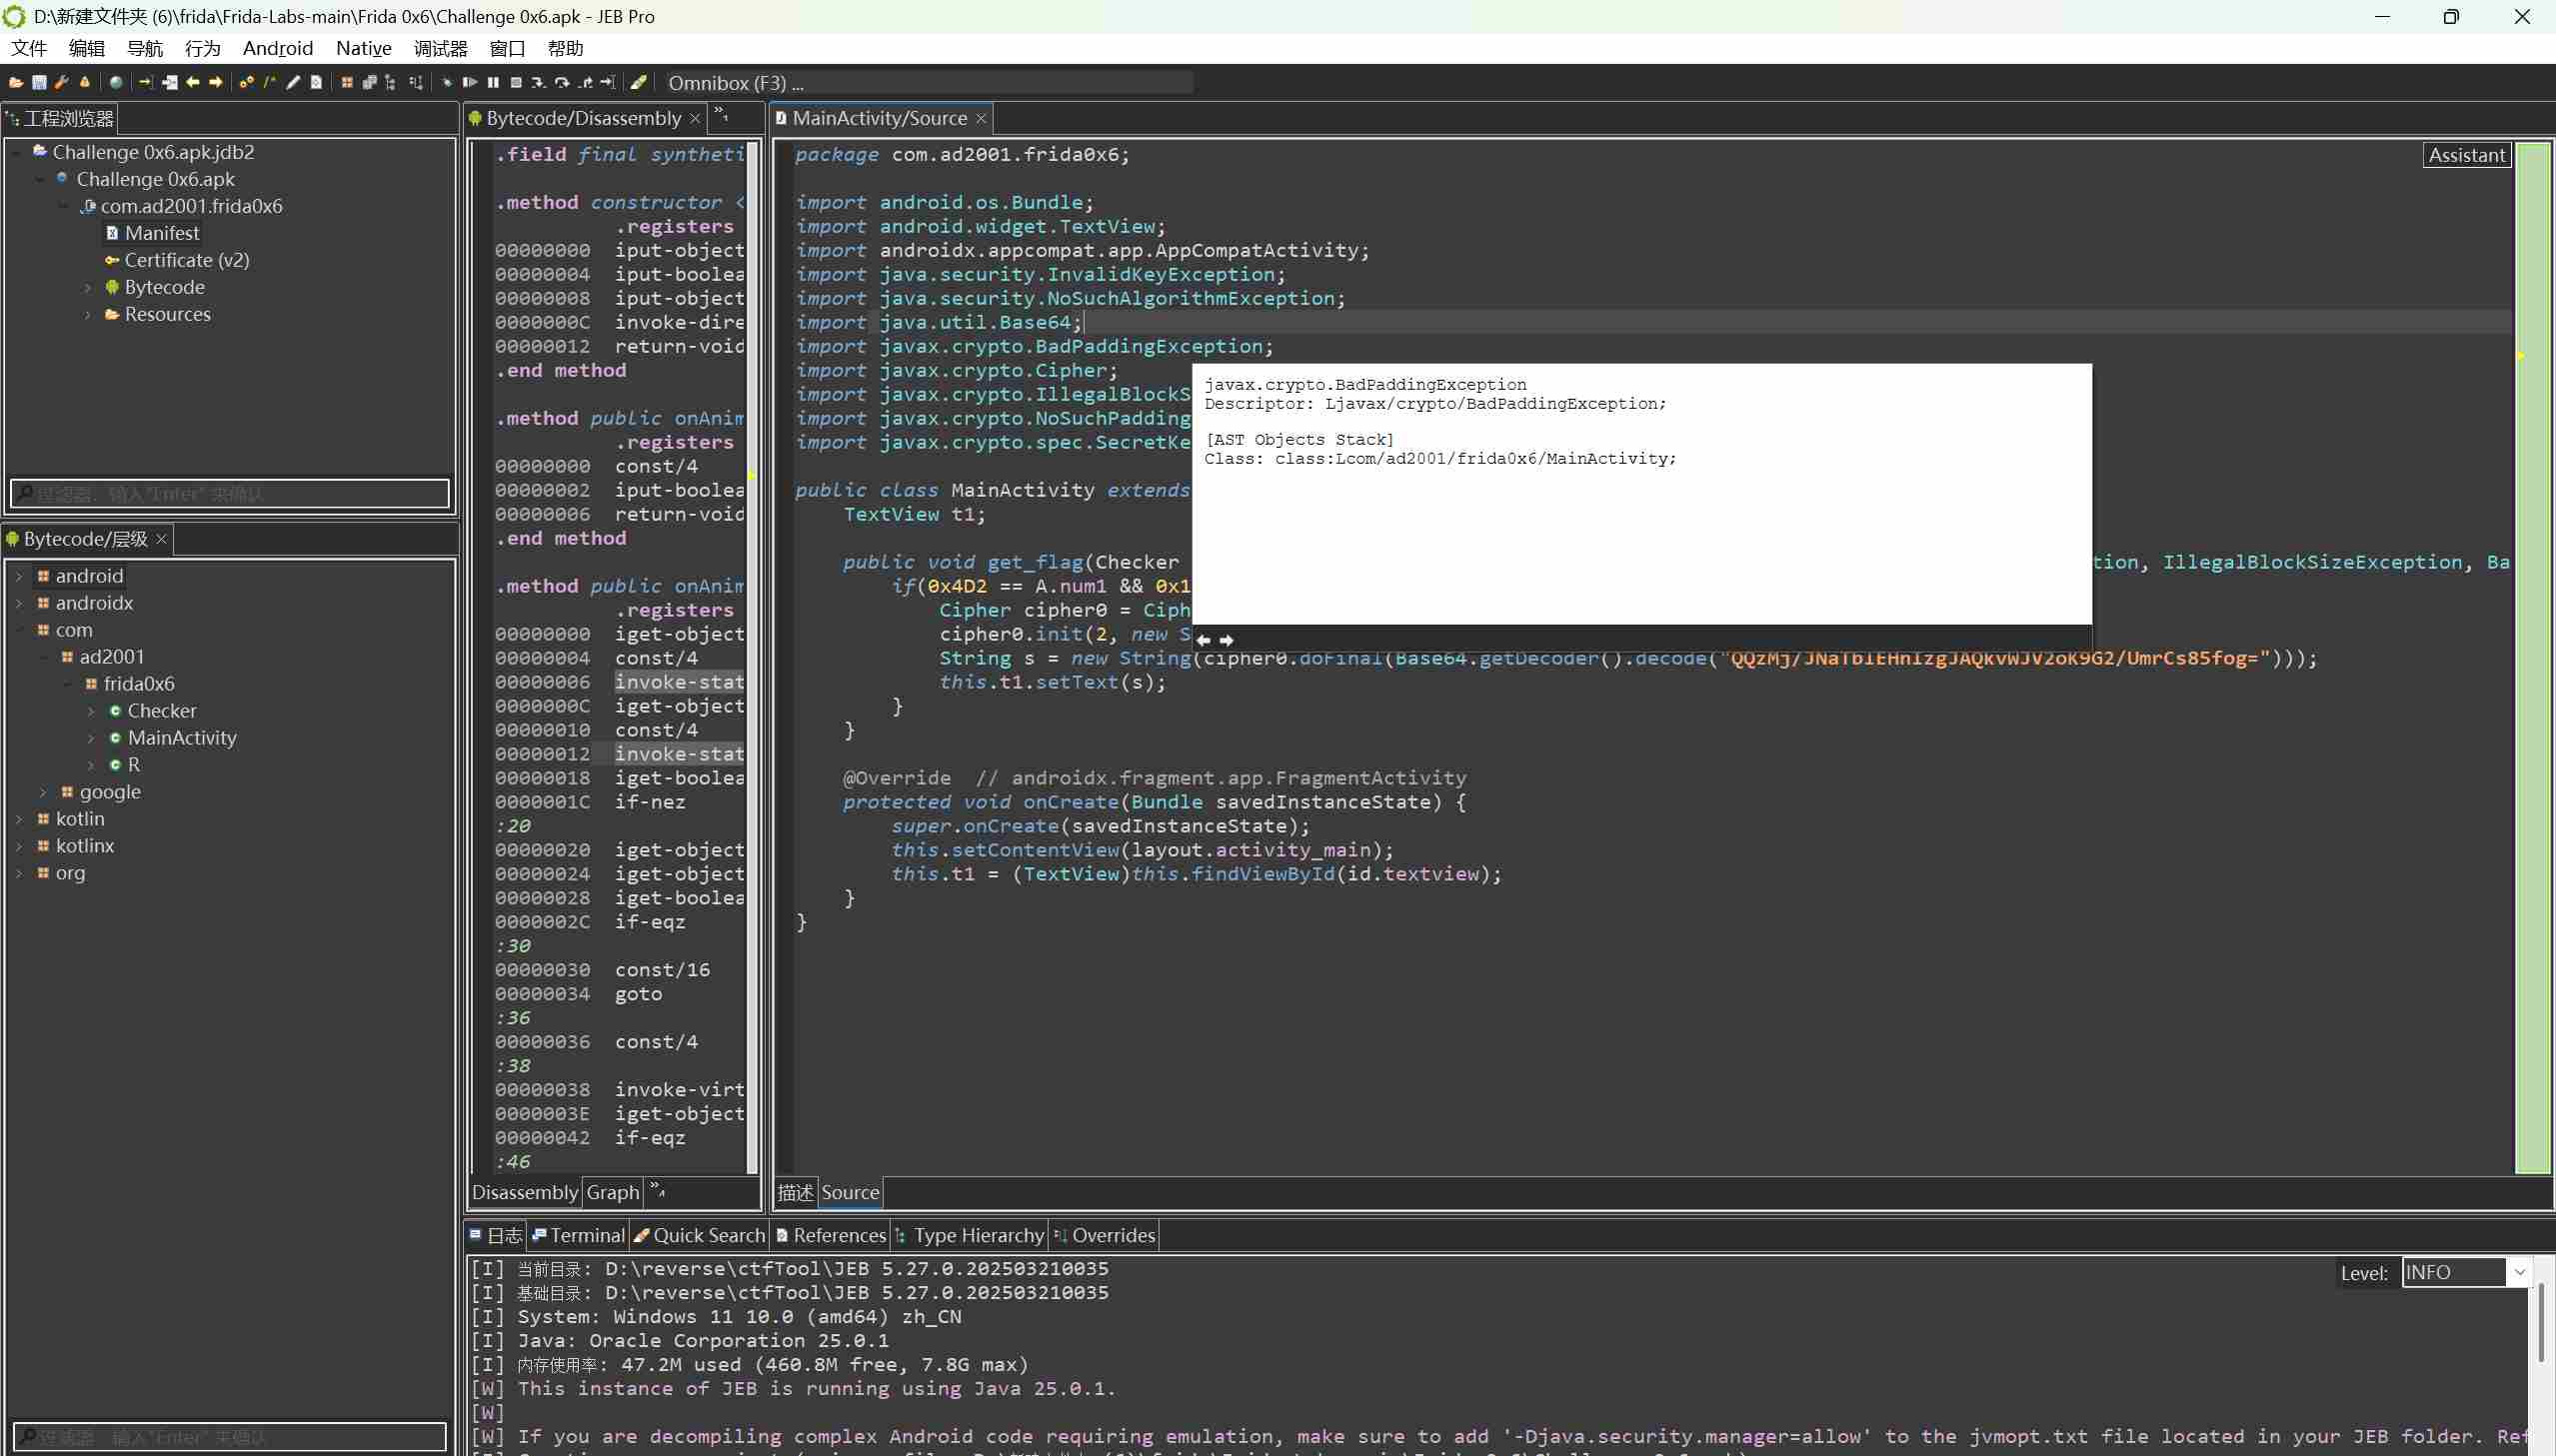Click the type hierarchy tree toolbar icon
Viewport: 2556px width, 1456px height.
(x=391, y=82)
